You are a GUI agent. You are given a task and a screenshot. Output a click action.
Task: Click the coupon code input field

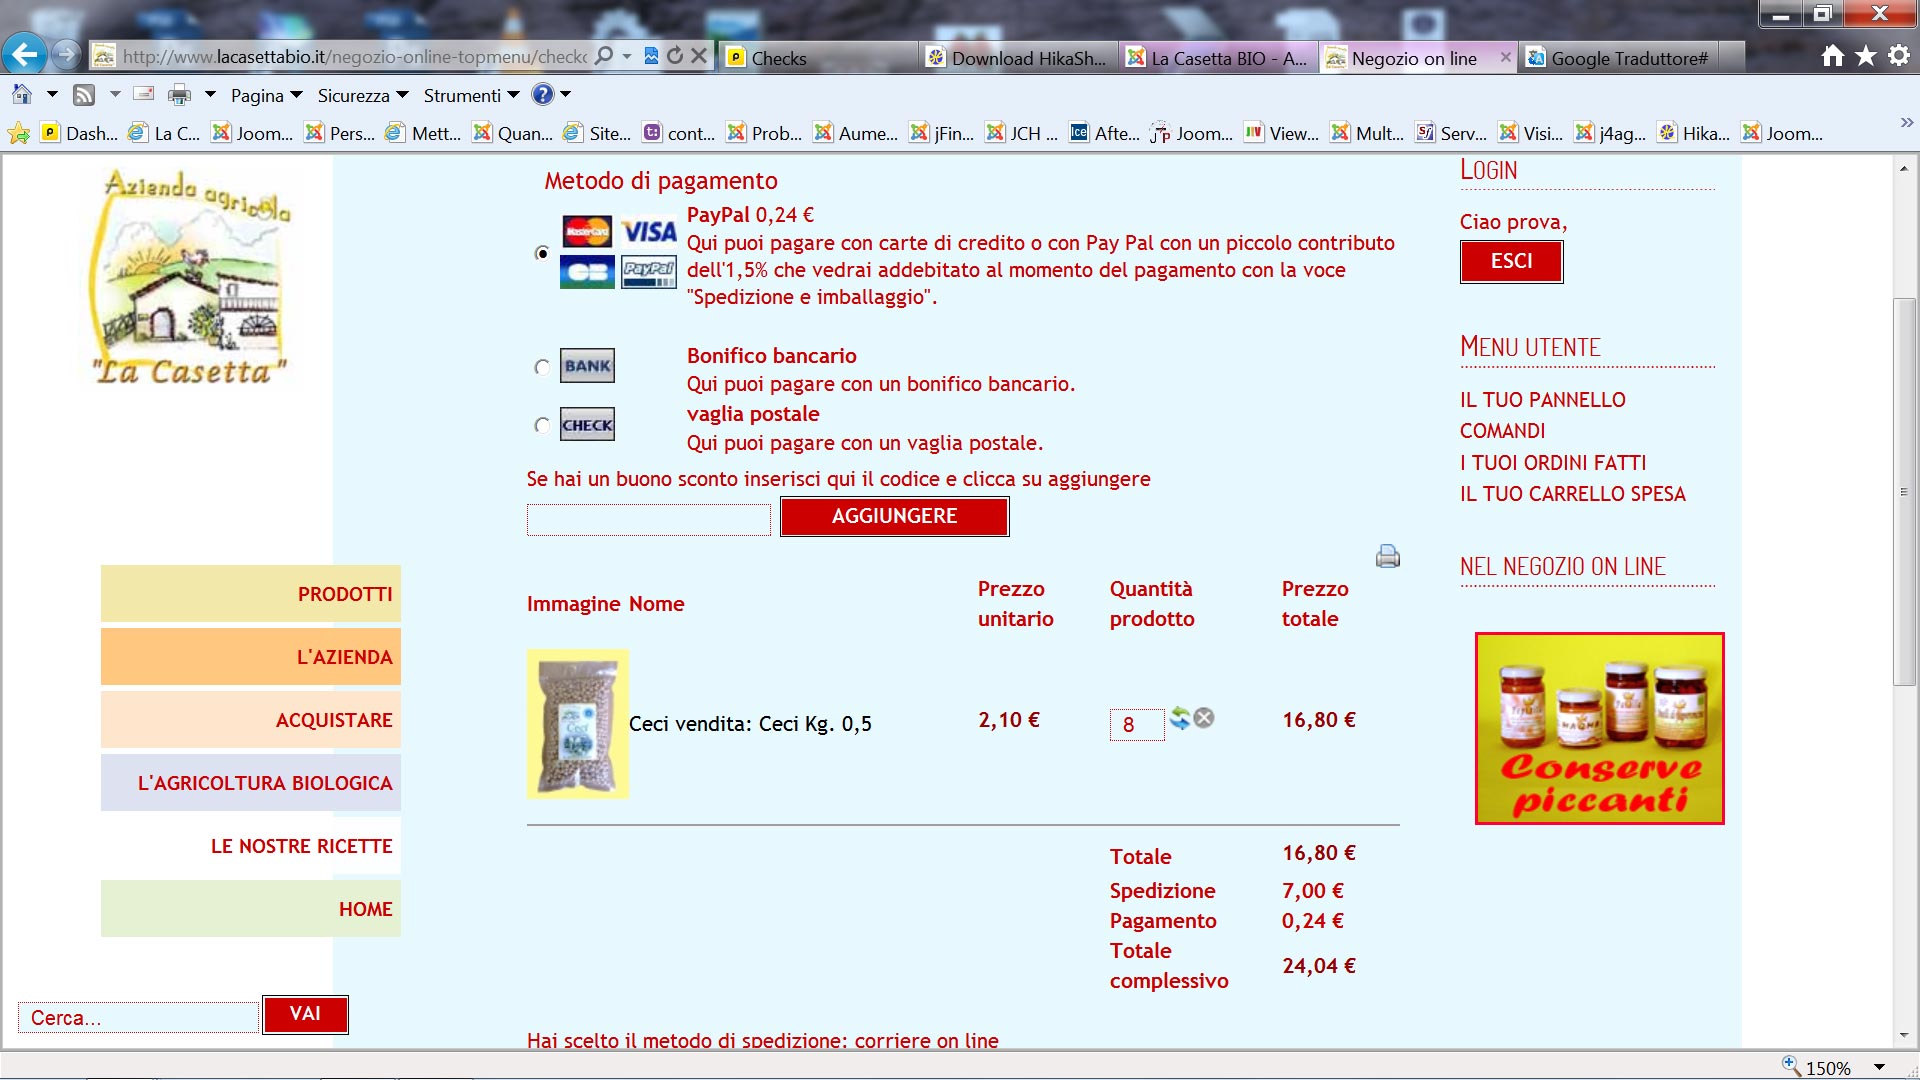648,519
